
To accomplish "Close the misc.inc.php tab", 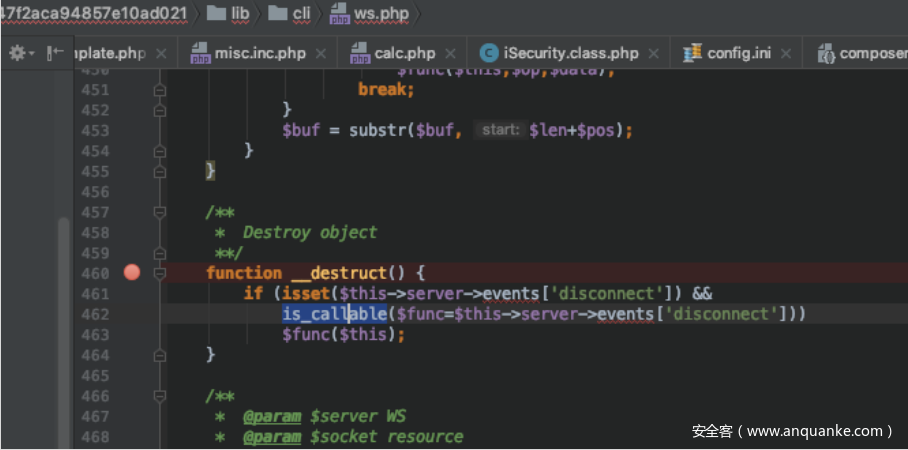I will [322, 53].
